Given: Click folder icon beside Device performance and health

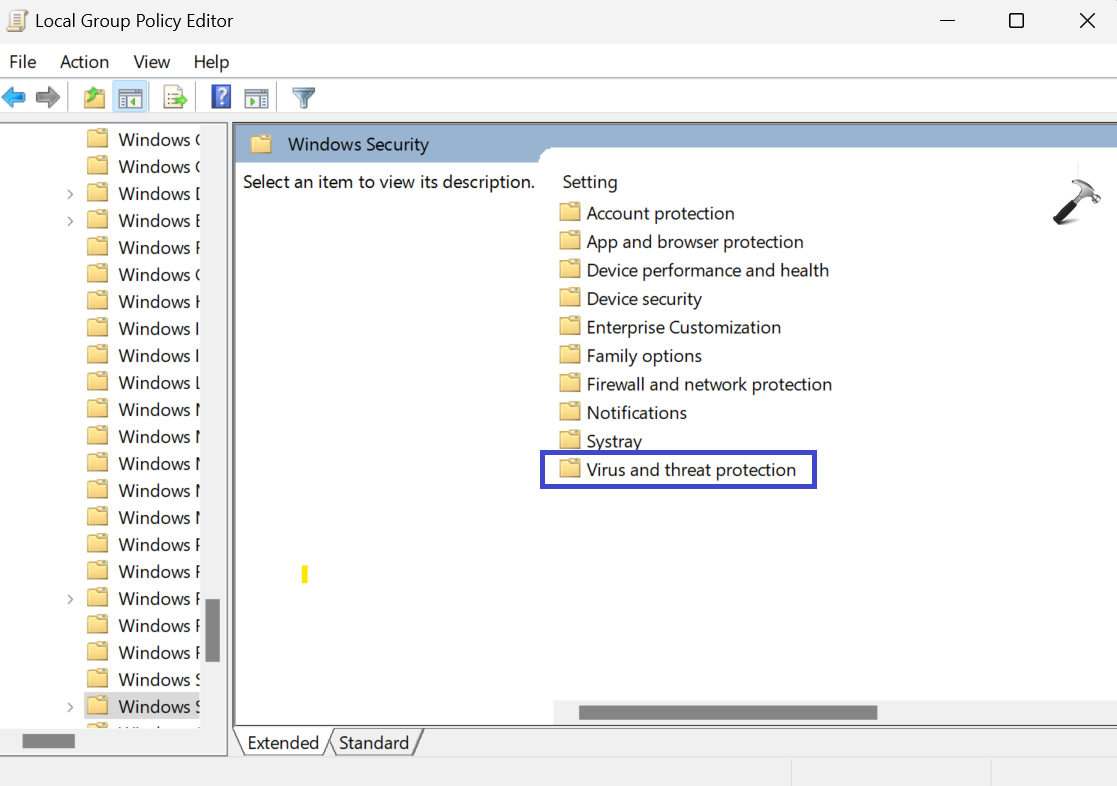Looking at the screenshot, I should (569, 269).
